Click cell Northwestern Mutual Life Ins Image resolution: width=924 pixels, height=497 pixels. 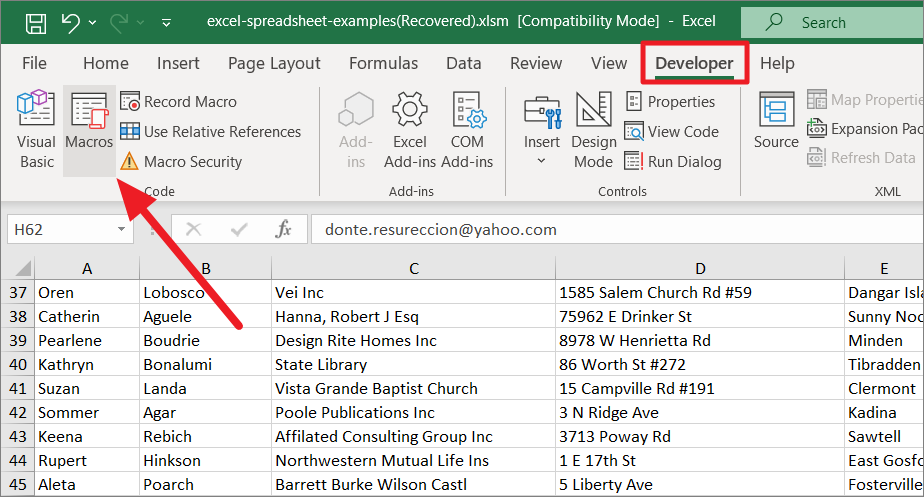(x=414, y=460)
